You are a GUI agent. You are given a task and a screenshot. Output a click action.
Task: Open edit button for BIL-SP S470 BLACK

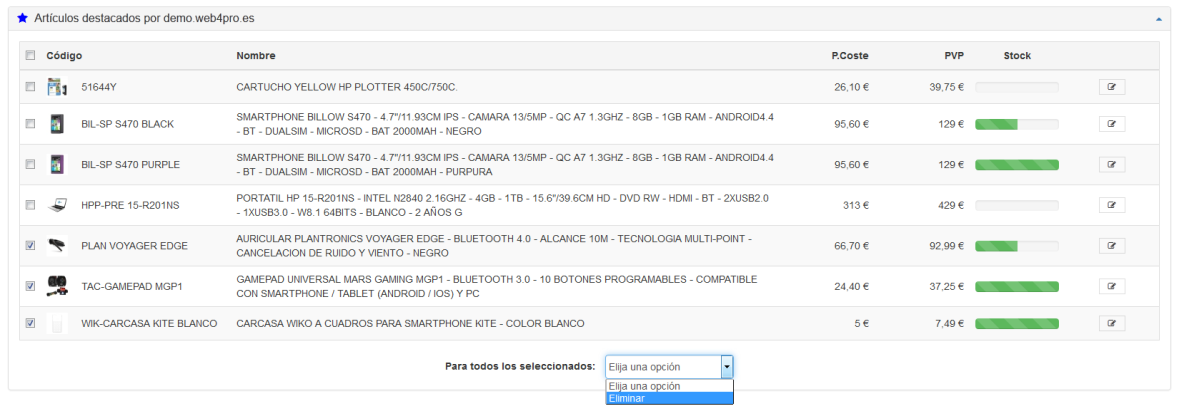pos(1111,124)
